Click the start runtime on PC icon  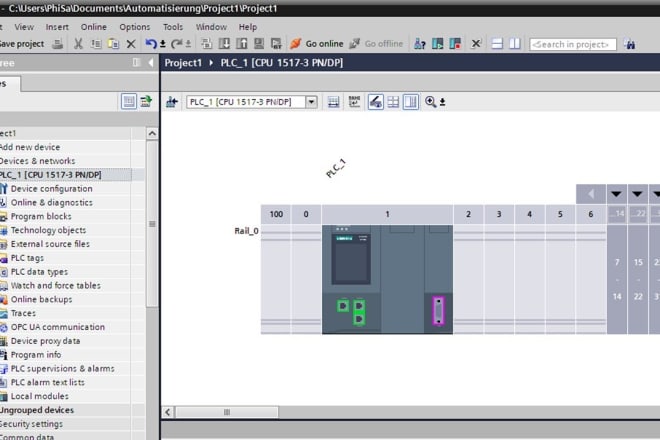pos(276,43)
